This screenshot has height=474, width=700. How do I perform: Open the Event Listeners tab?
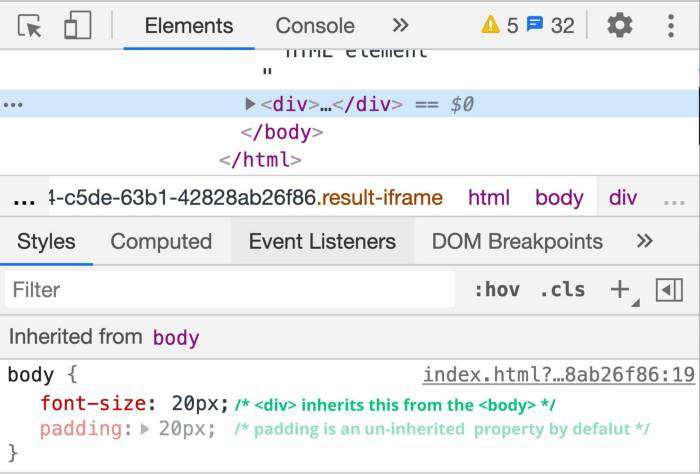pyautogui.click(x=322, y=242)
